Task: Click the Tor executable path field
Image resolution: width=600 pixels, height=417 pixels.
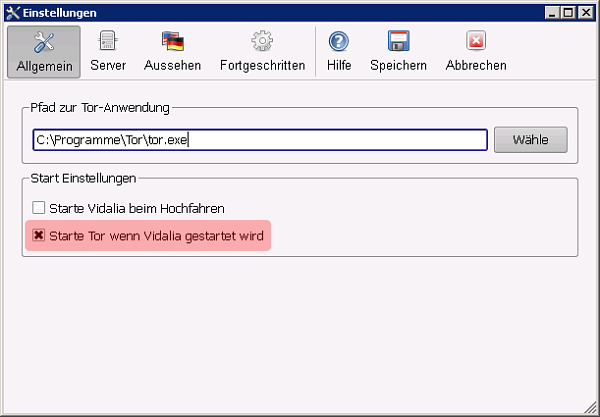Action: click(260, 140)
